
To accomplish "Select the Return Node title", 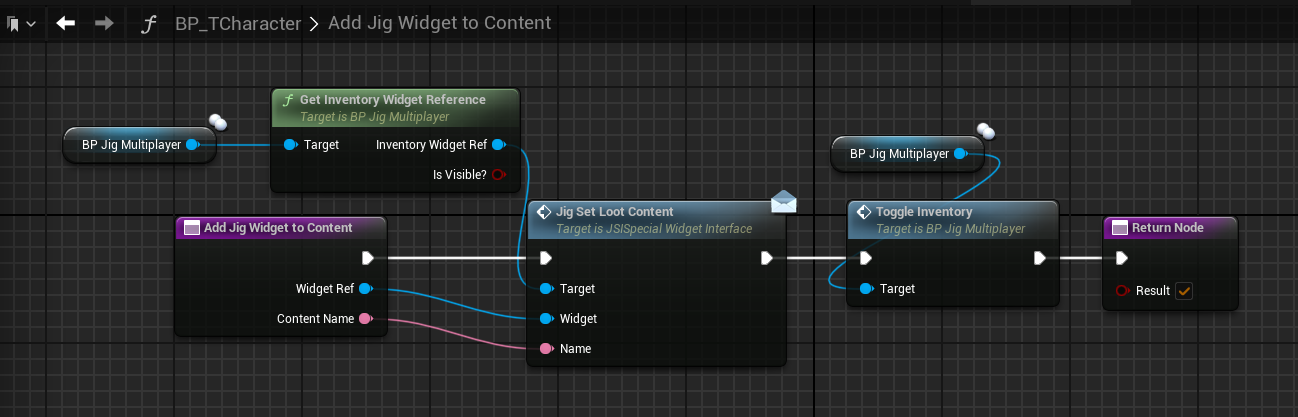I will (x=1168, y=228).
